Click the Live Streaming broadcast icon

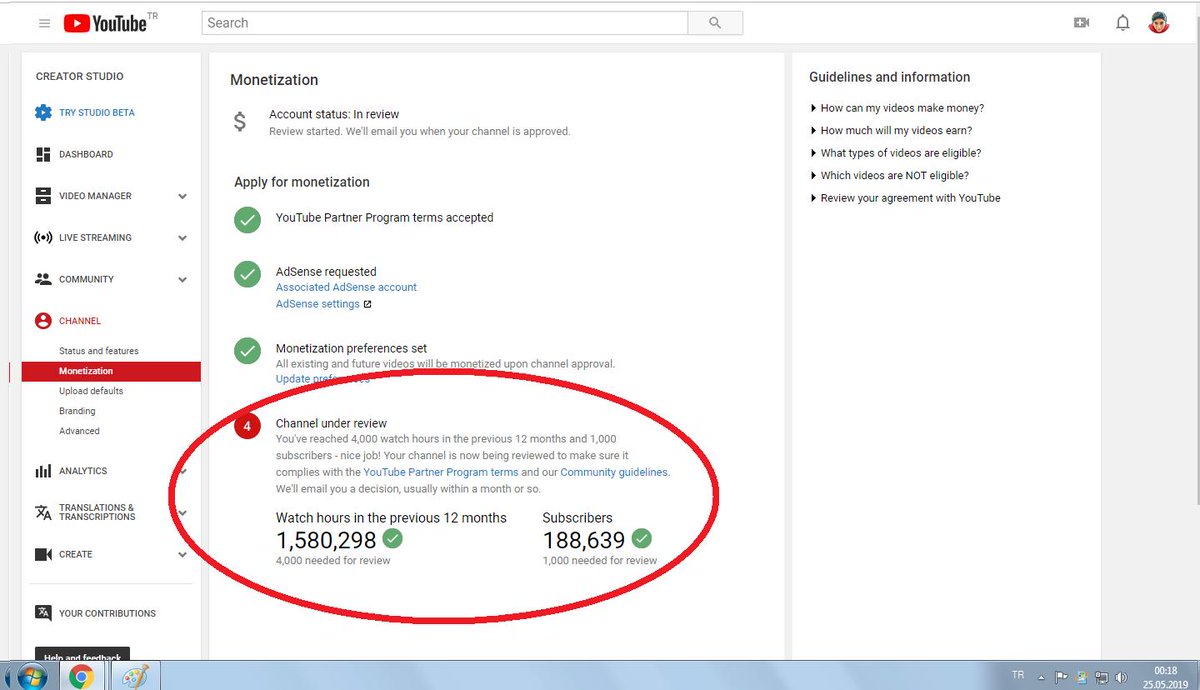point(43,238)
